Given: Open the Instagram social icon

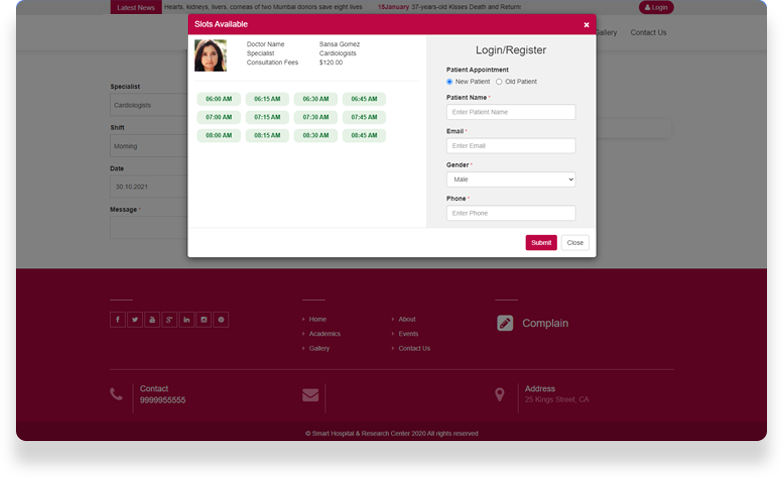Looking at the screenshot, I should pos(204,320).
